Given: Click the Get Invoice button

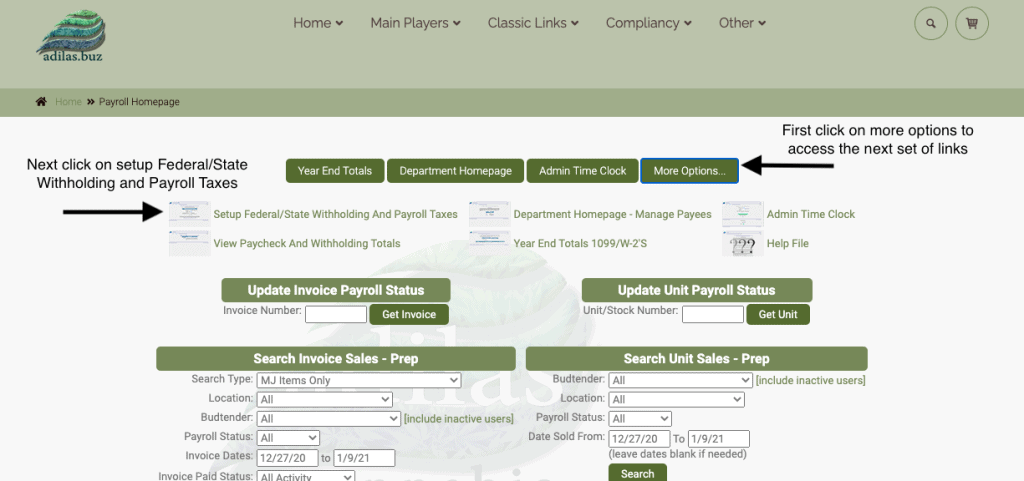Looking at the screenshot, I should (409, 314).
